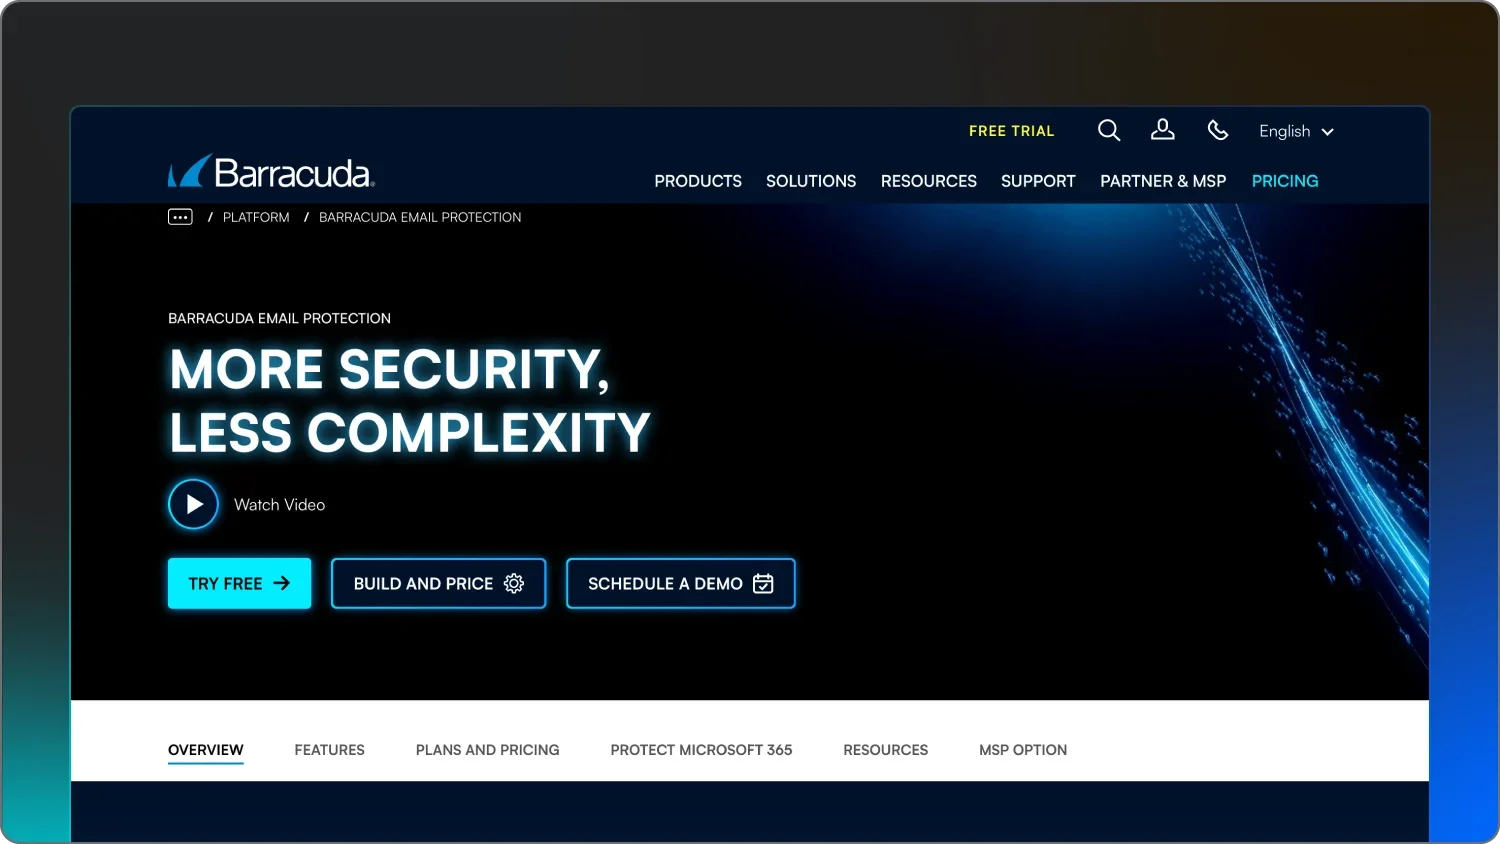Open the Support menu
The width and height of the screenshot is (1500, 844).
pyautogui.click(x=1038, y=181)
